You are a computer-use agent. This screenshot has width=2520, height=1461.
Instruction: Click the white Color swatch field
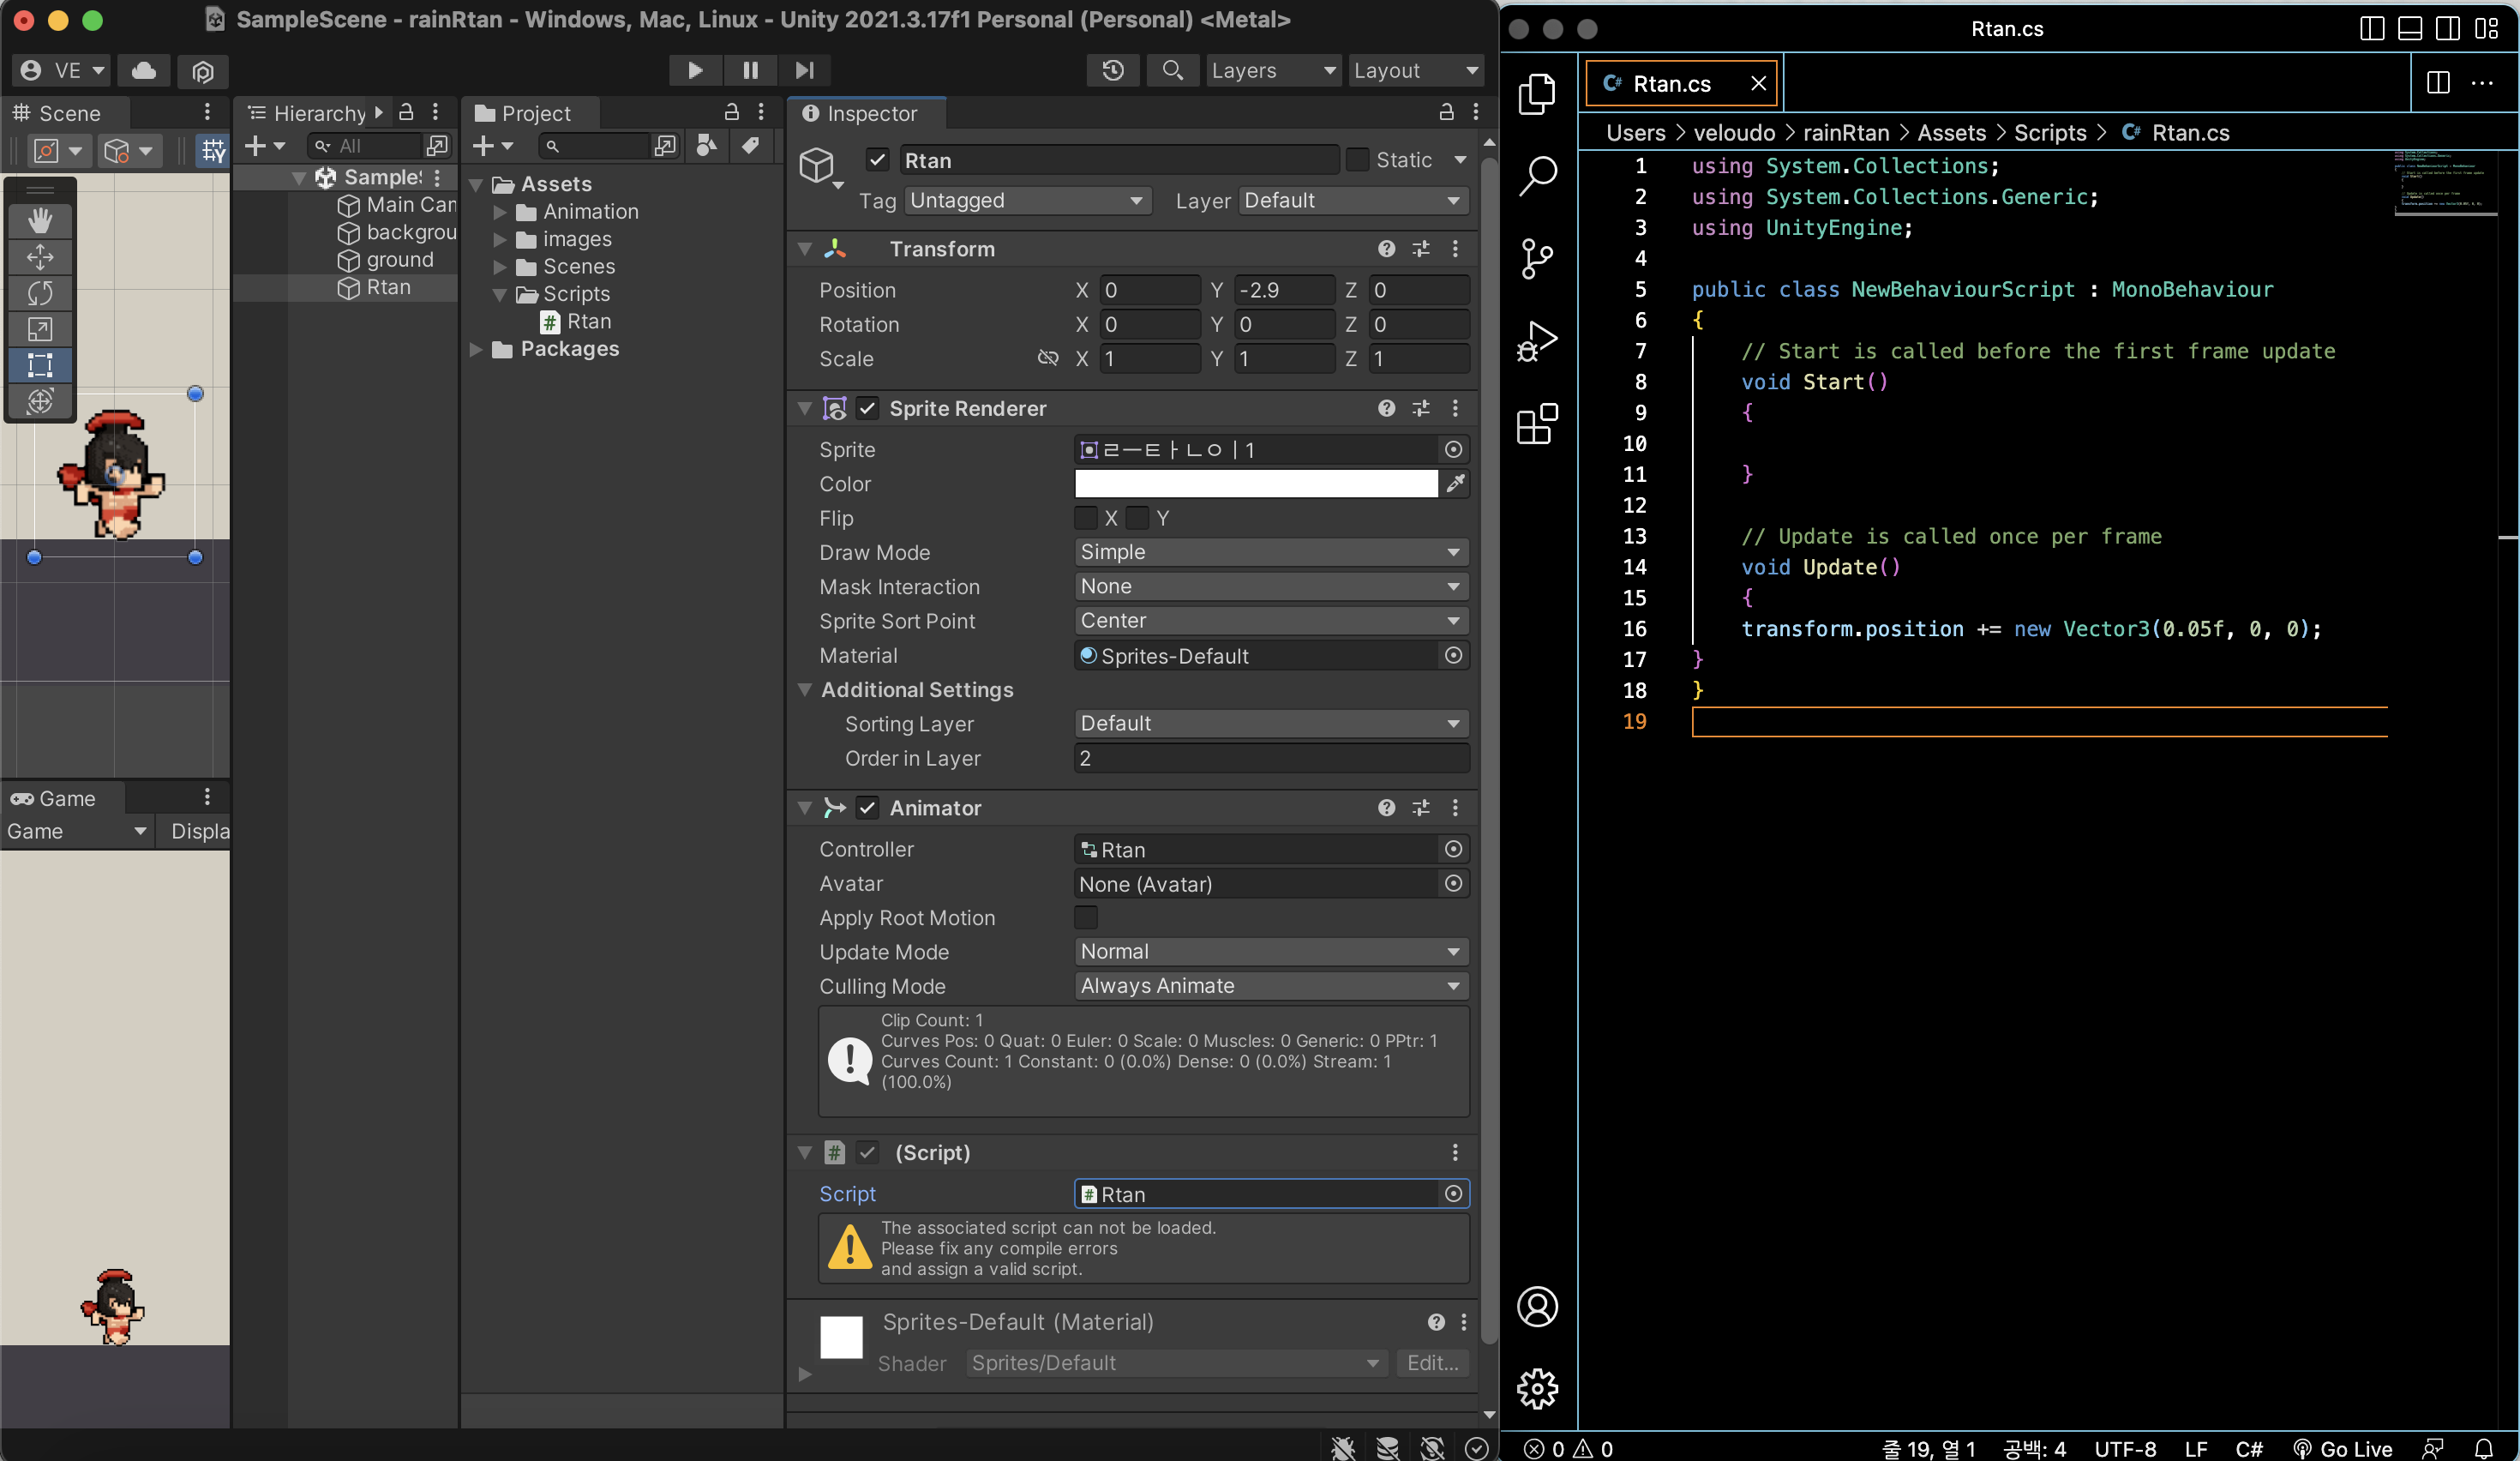tap(1256, 484)
